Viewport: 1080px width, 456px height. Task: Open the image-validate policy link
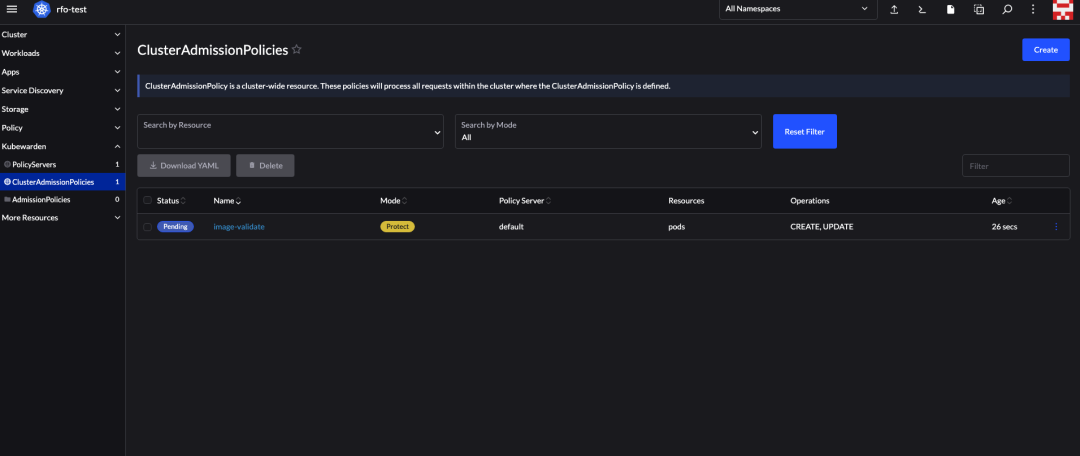[239, 227]
